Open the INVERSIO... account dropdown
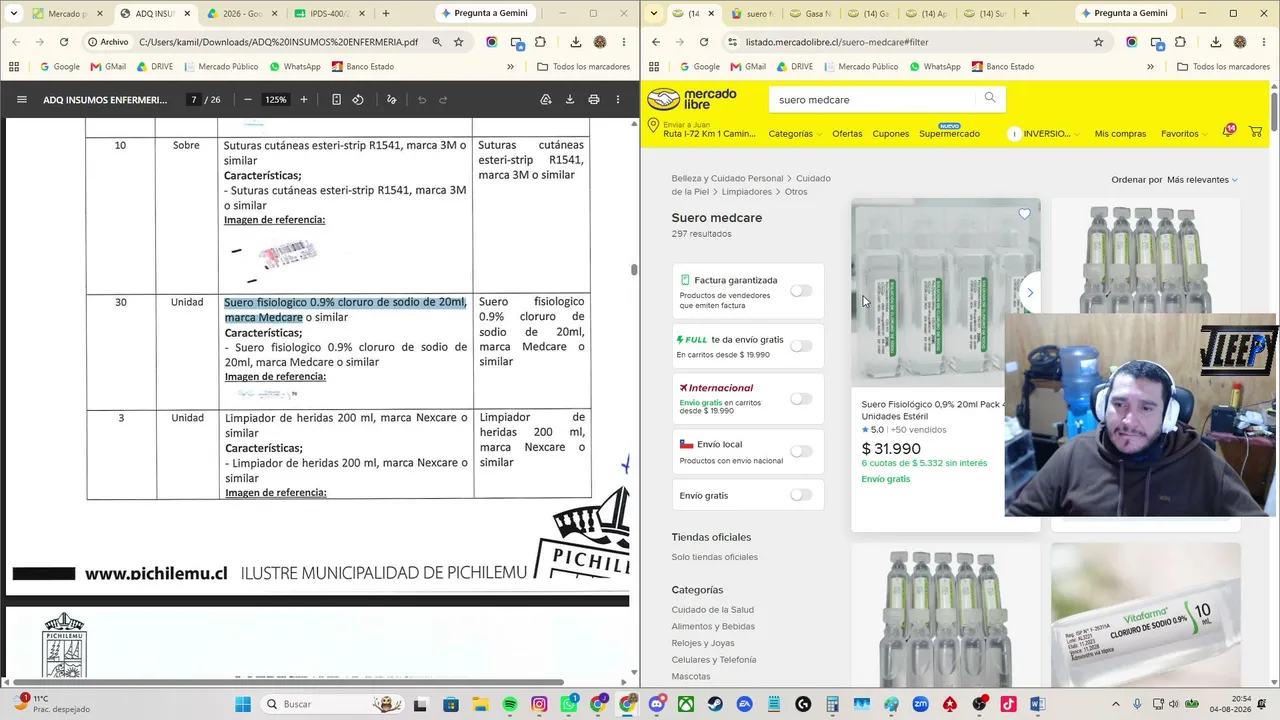The image size is (1280, 720). pyautogui.click(x=1044, y=134)
